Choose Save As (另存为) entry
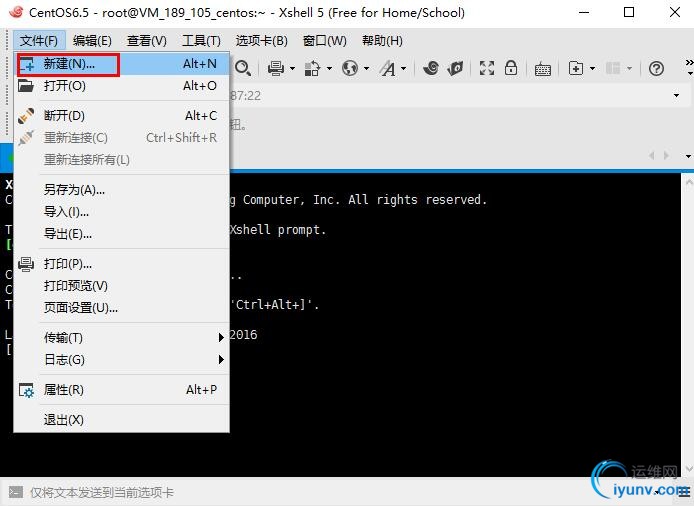Screen dimensions: 694x506 pyautogui.click(x=122, y=190)
